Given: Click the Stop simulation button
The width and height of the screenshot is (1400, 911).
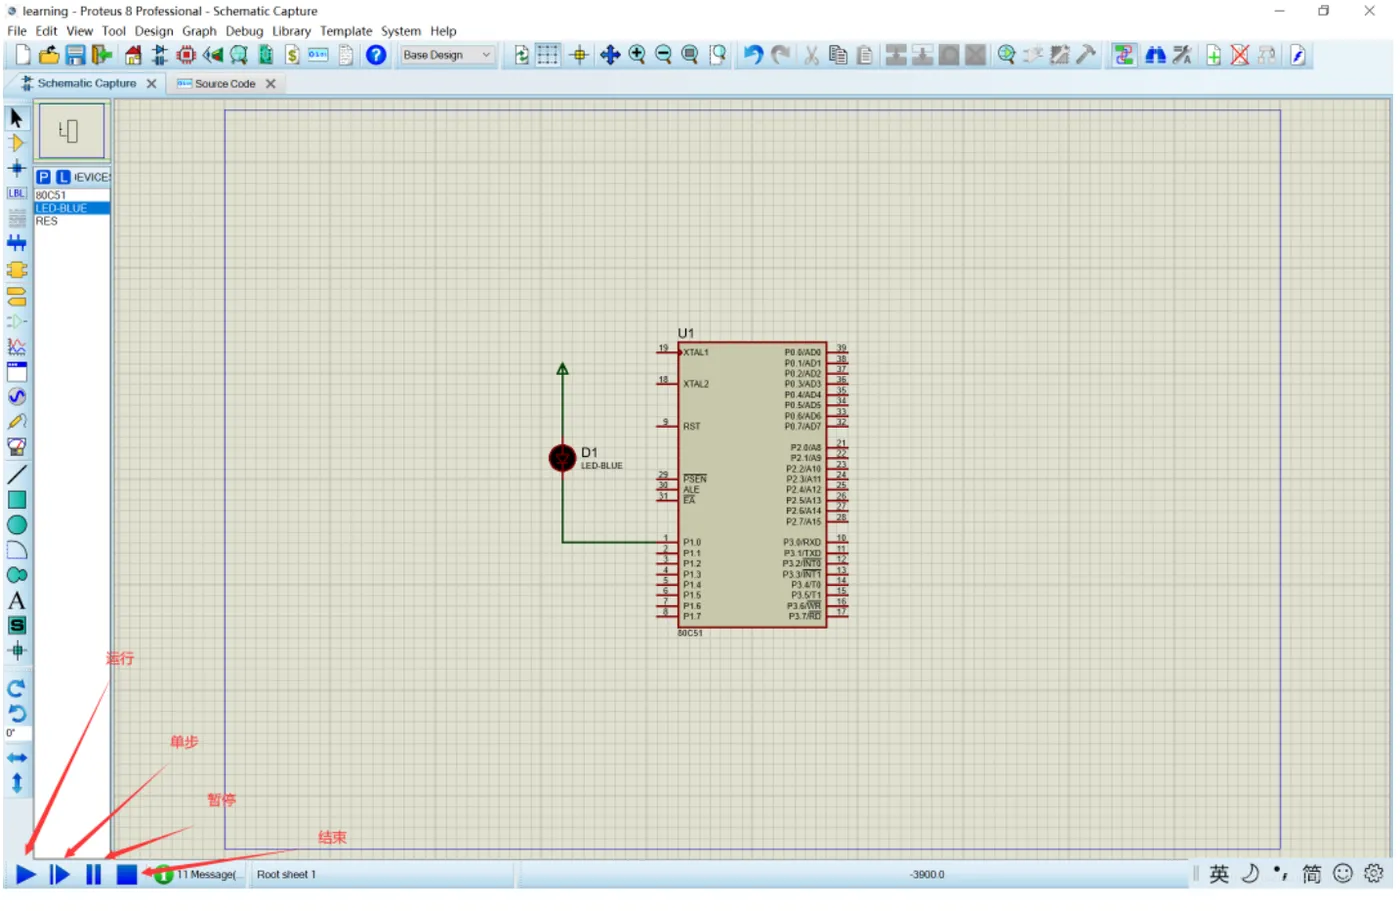Looking at the screenshot, I should click(126, 875).
